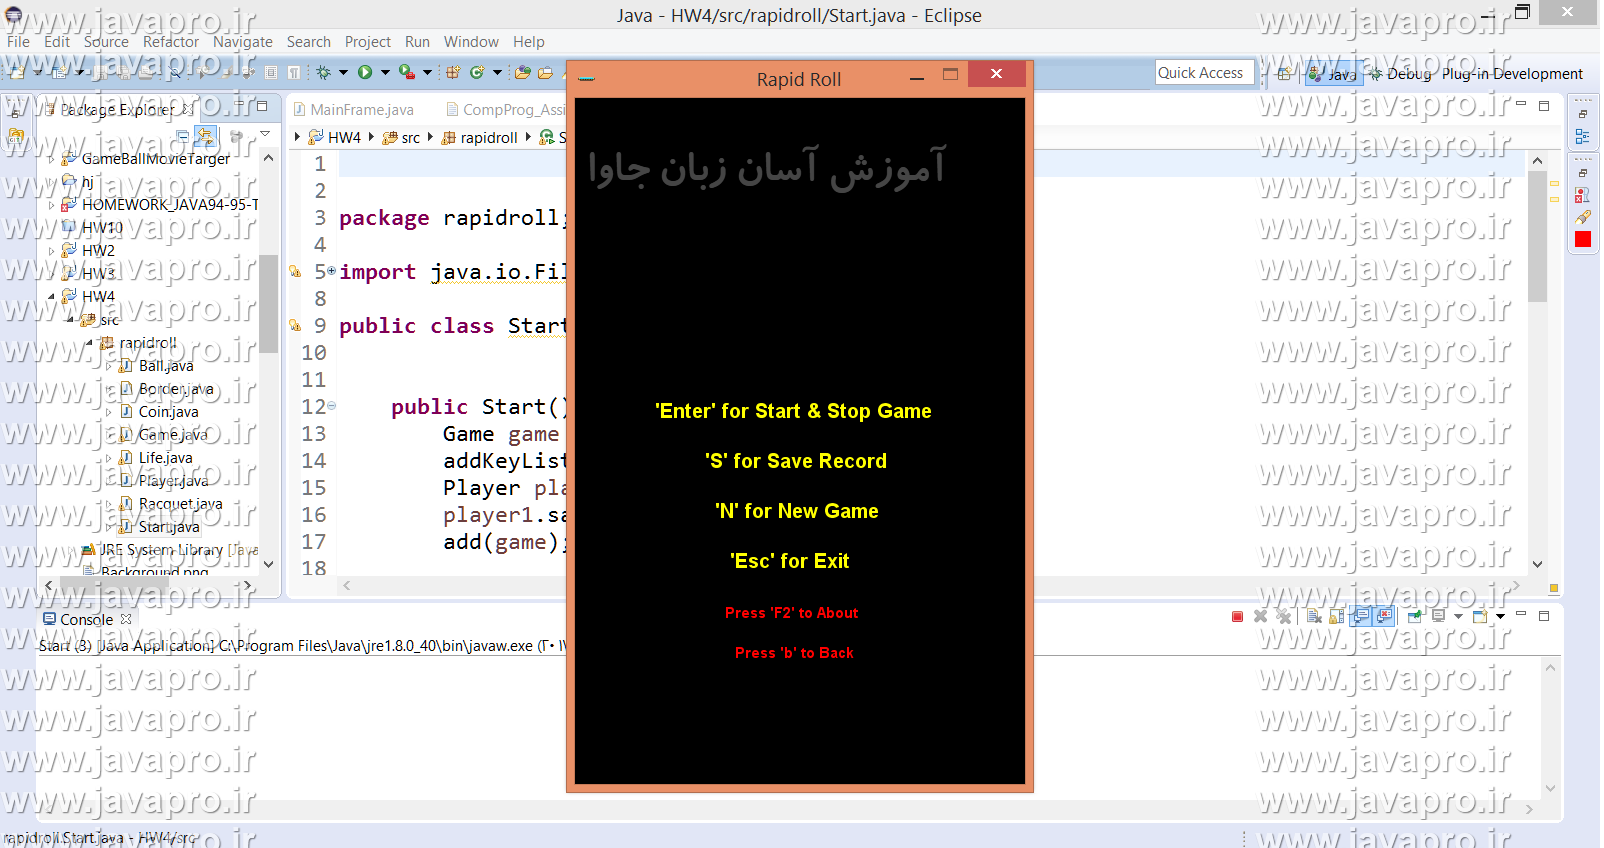Click the Pin Console icon
Image resolution: width=1604 pixels, height=848 pixels.
1415,617
